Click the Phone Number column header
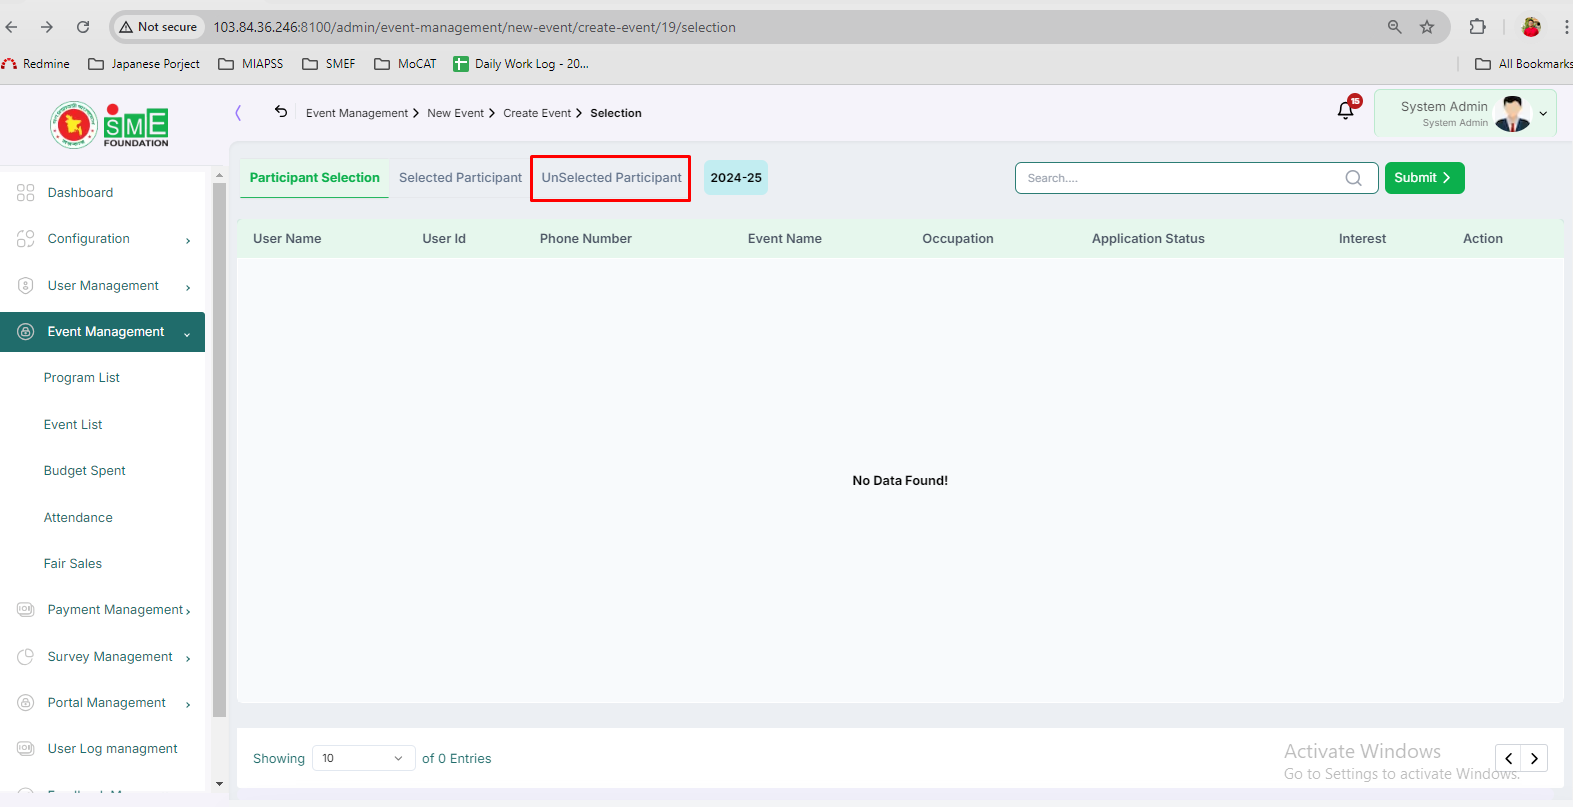The height and width of the screenshot is (807, 1573). (586, 239)
